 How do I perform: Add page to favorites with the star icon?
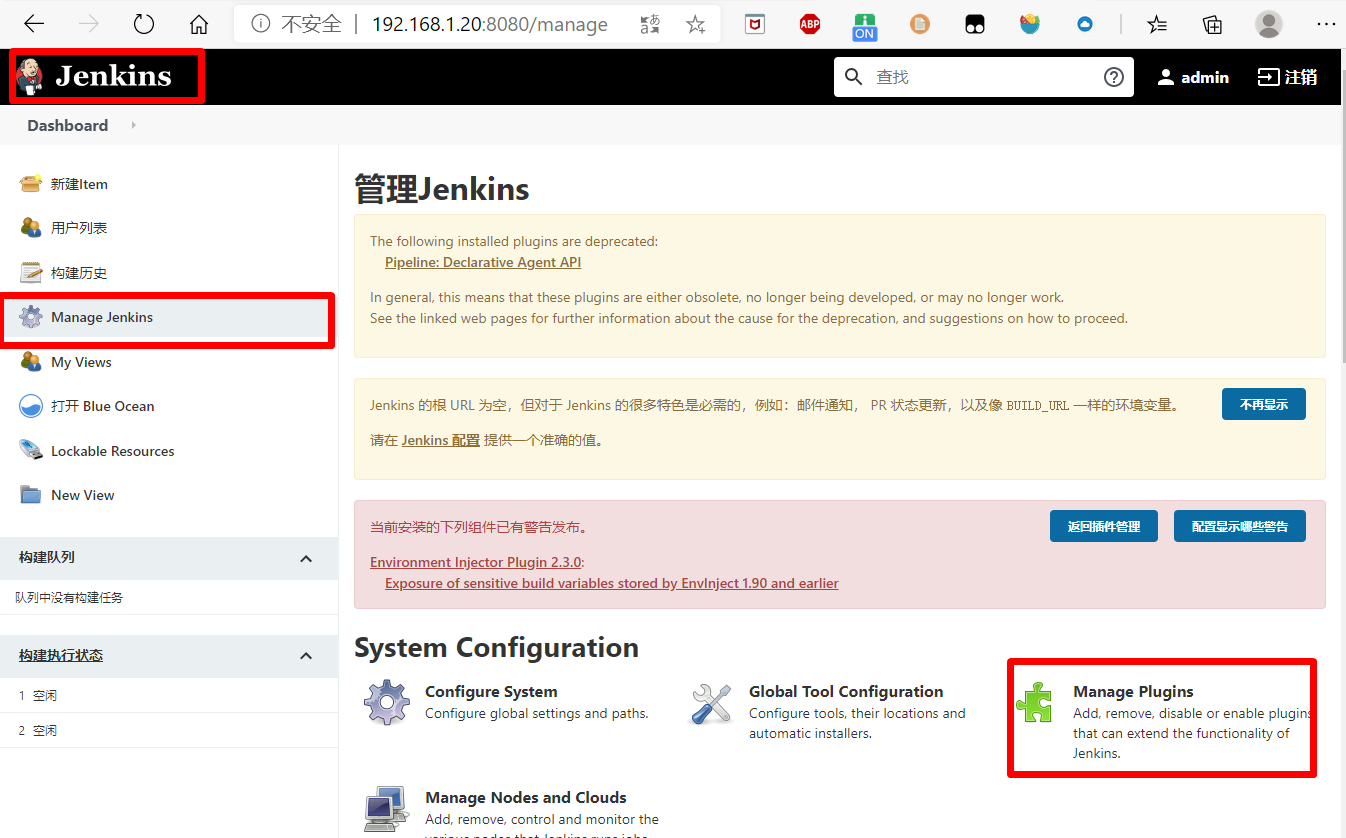coord(696,24)
